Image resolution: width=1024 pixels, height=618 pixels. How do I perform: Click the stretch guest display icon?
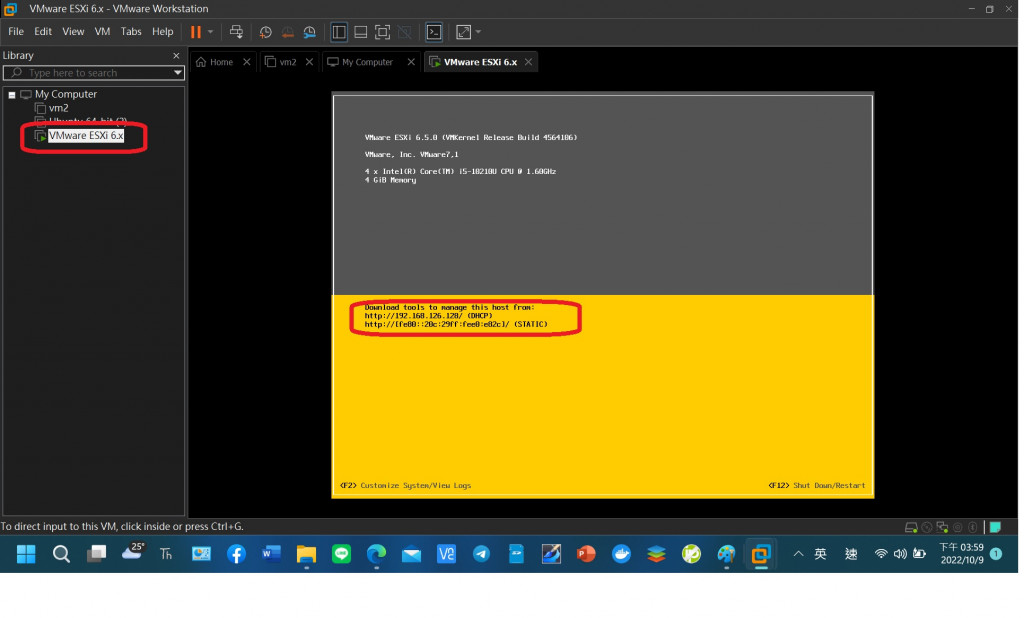[464, 32]
